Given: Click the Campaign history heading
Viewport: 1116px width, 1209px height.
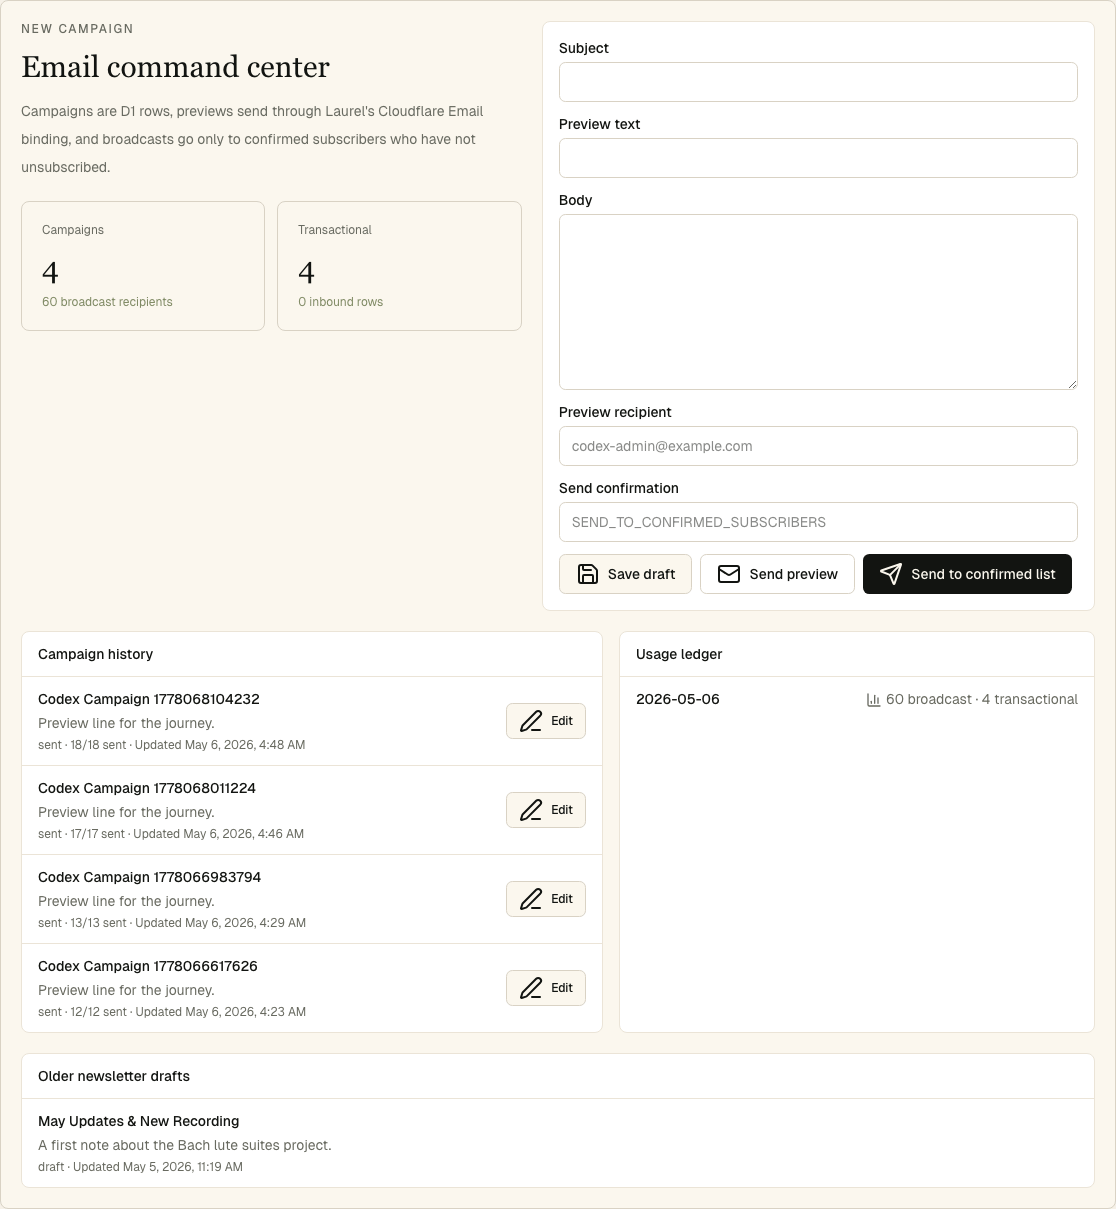Looking at the screenshot, I should pyautogui.click(x=96, y=654).
